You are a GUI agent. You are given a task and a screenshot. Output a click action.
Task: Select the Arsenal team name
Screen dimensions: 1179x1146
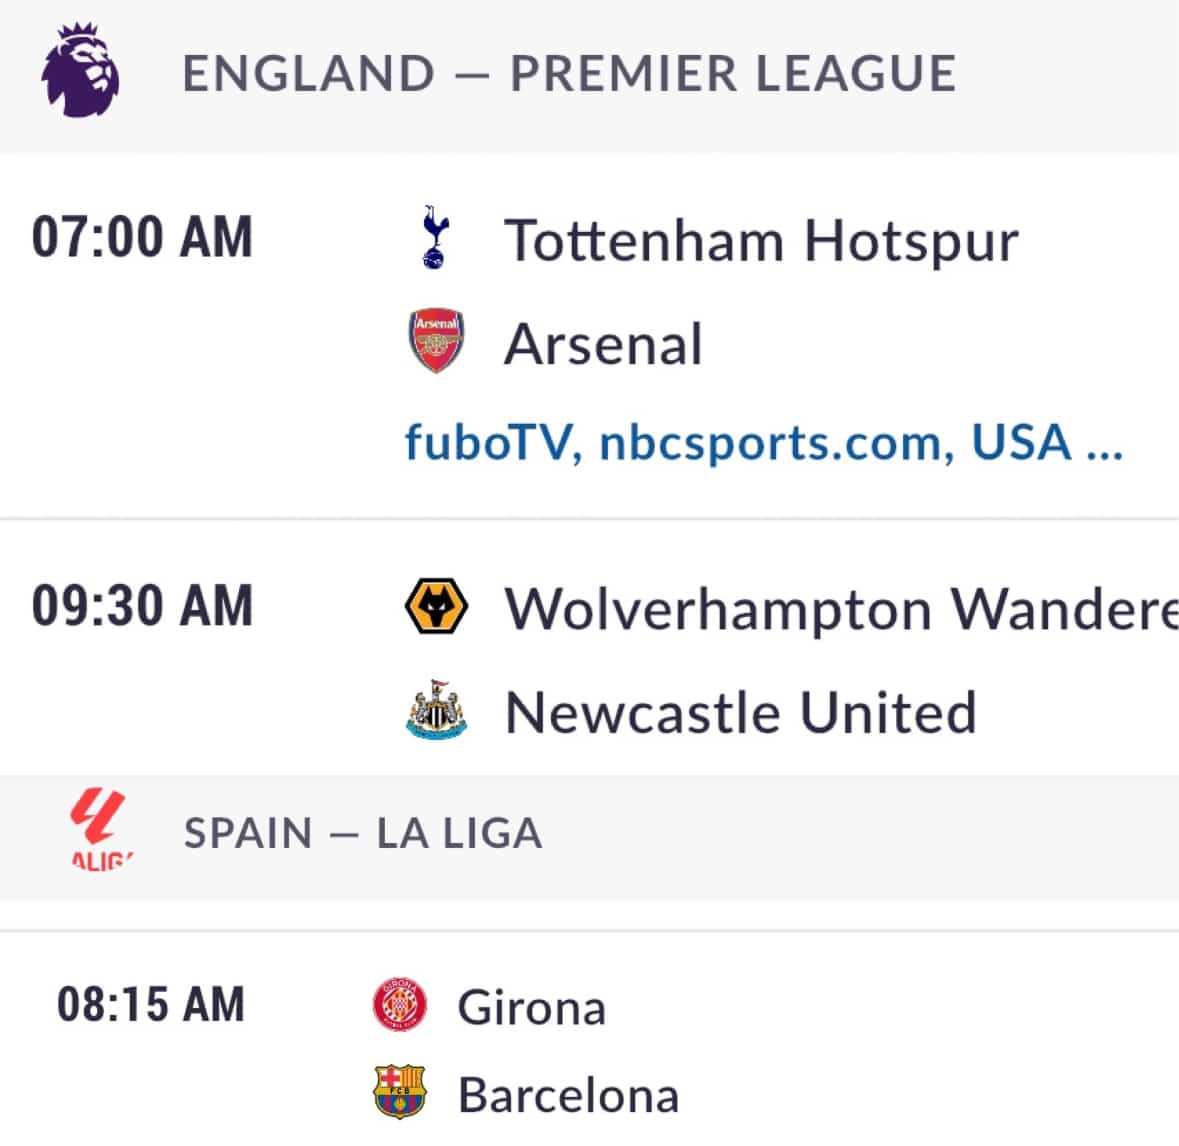pyautogui.click(x=603, y=344)
